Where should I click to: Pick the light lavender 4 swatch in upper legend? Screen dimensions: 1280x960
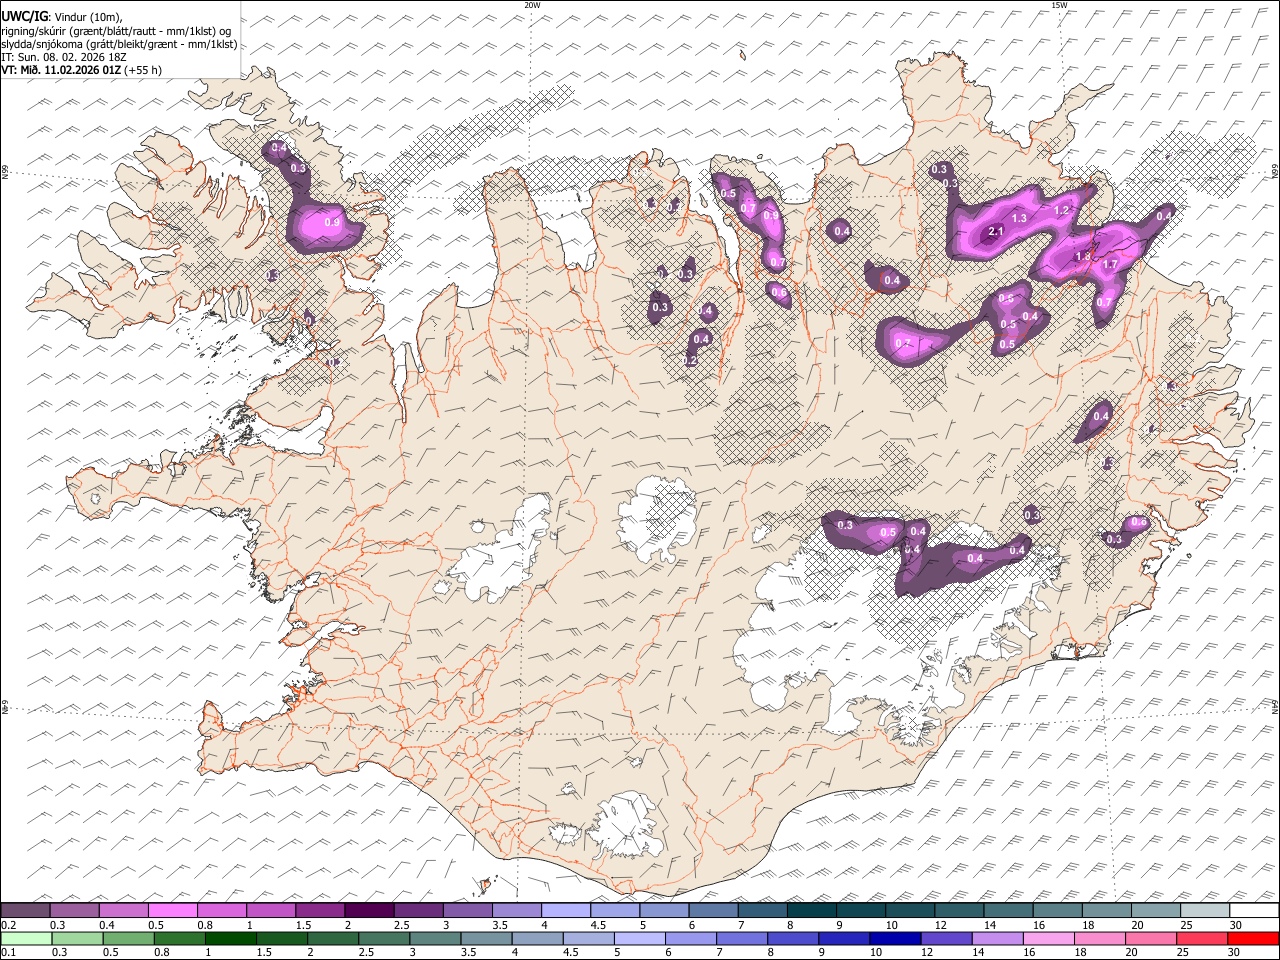pos(565,910)
